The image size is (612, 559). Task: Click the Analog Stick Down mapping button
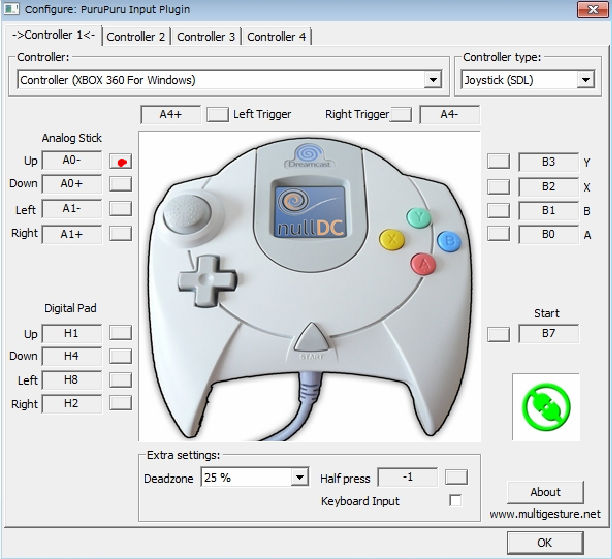coord(120,184)
